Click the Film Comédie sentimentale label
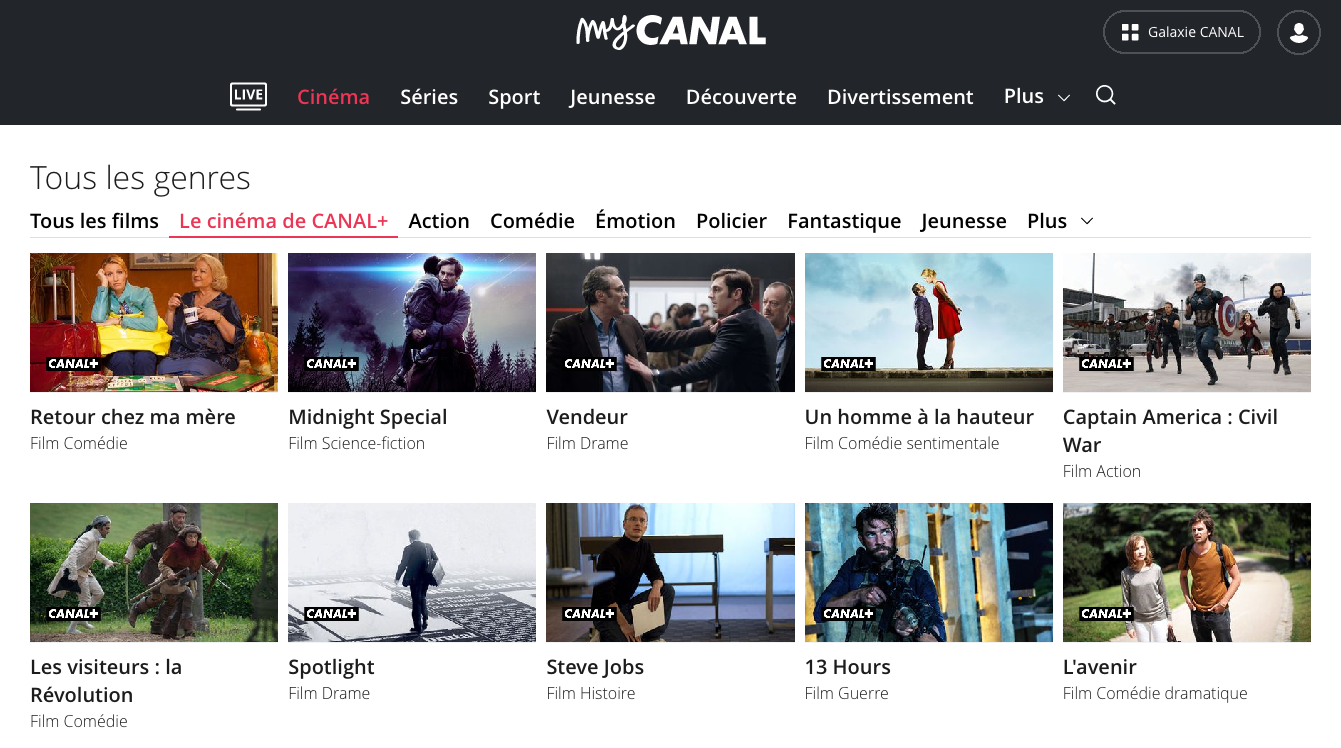The height and width of the screenshot is (748, 1341). [x=902, y=443]
